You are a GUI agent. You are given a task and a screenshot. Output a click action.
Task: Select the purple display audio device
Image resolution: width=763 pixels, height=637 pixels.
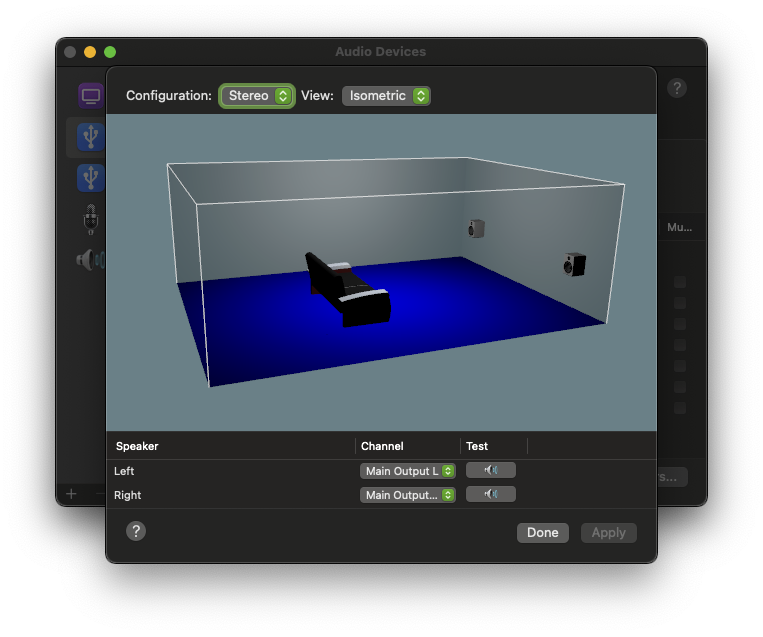91,96
